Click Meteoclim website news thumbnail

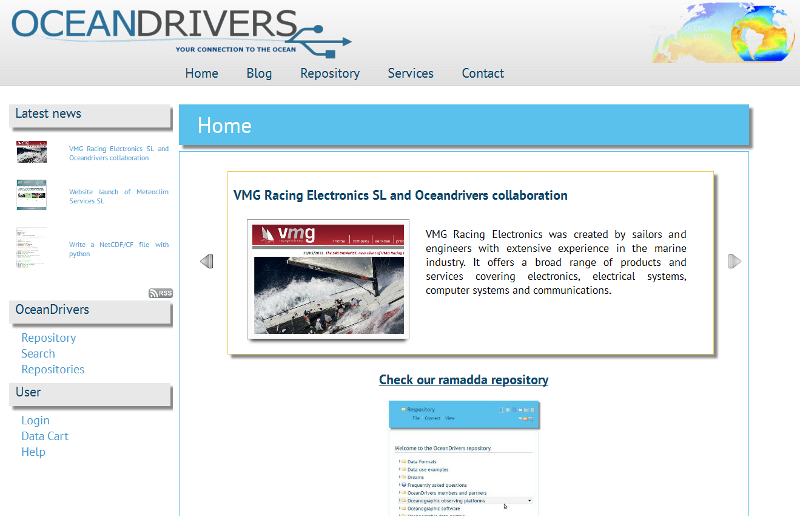click(32, 194)
